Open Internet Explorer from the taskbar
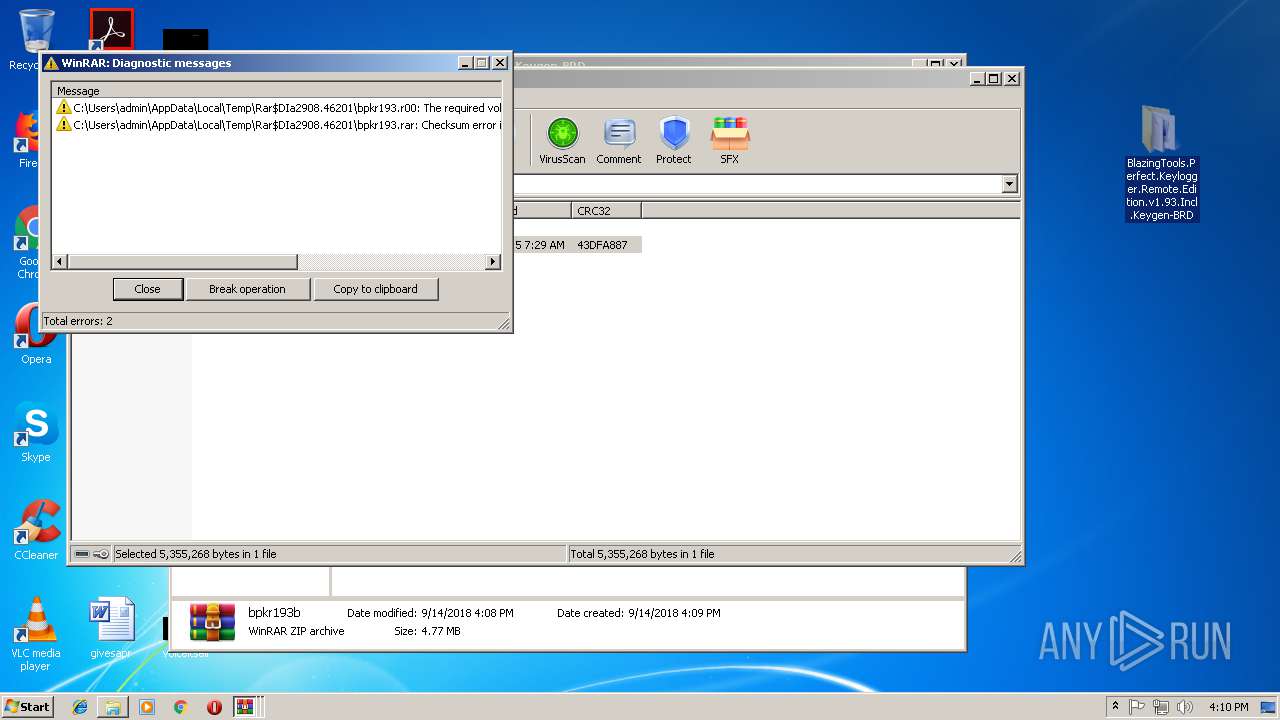This screenshot has width=1280, height=720. point(80,707)
